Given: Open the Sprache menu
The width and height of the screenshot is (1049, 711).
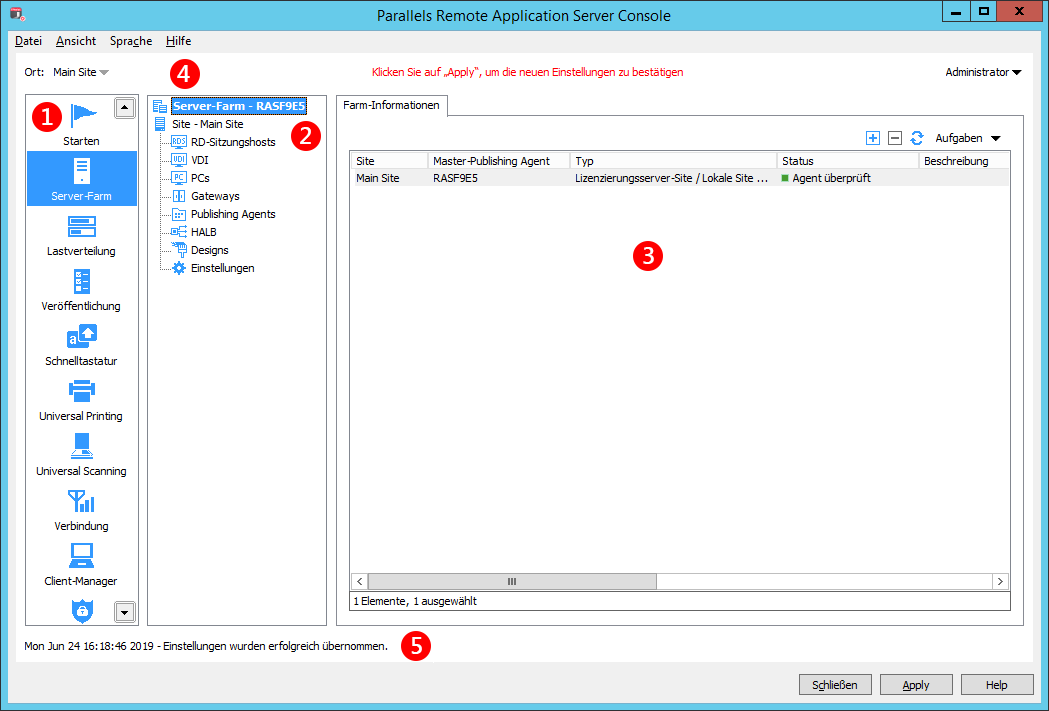Looking at the screenshot, I should tap(130, 41).
